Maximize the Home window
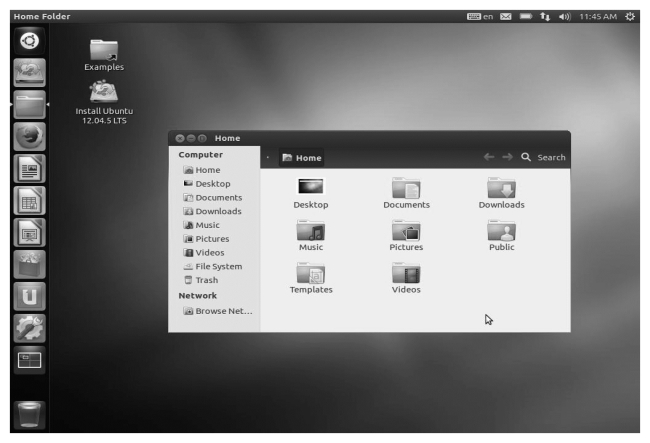The width and height of the screenshot is (650, 443). point(202,138)
